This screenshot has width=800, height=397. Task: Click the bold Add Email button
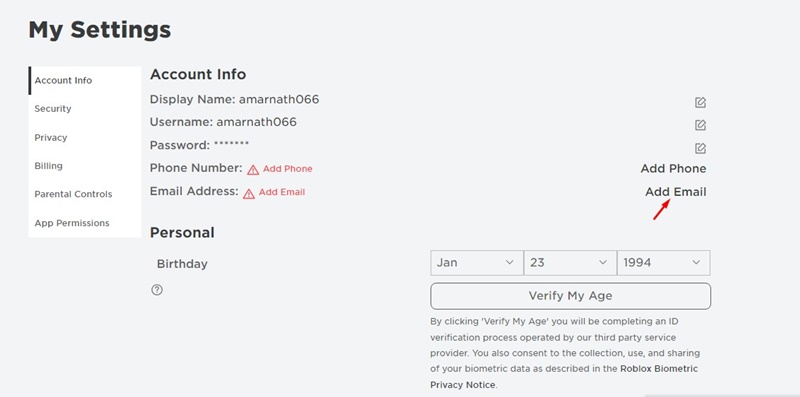point(676,192)
